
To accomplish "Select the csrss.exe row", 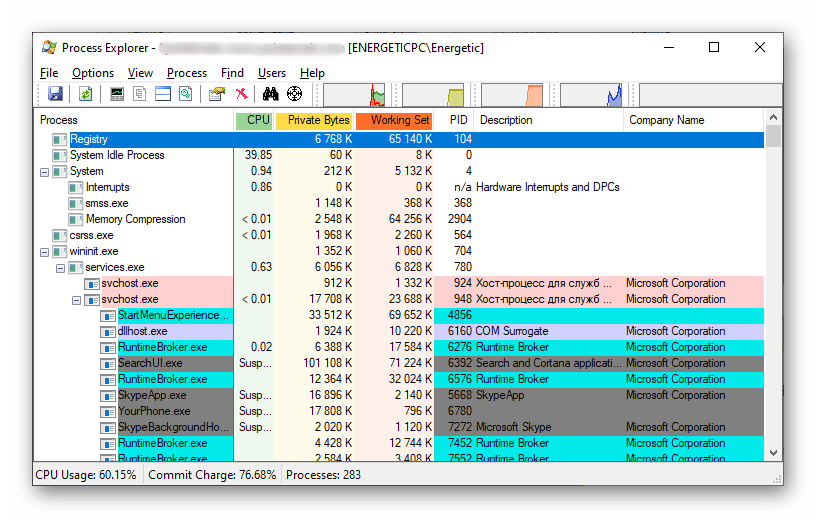I will click(399, 235).
